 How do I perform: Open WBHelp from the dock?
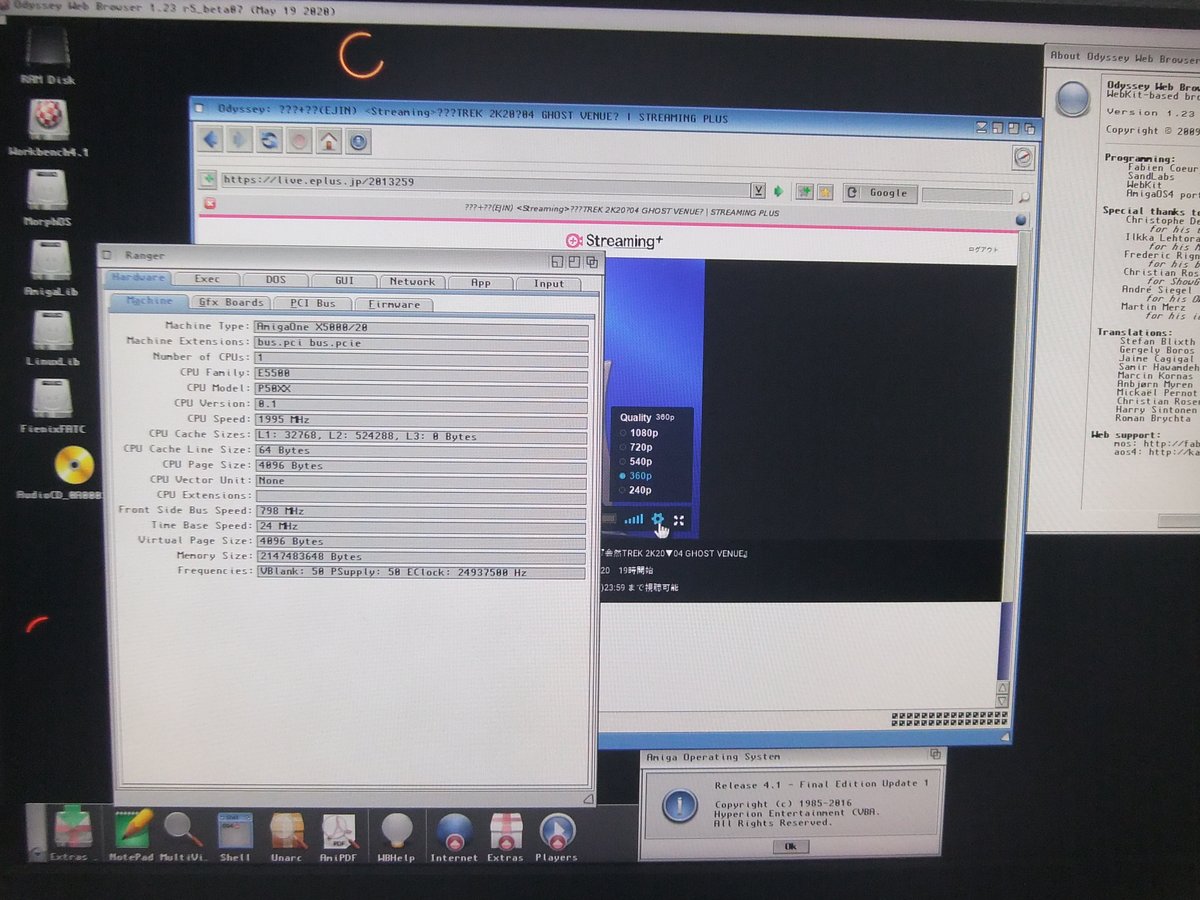pos(397,836)
